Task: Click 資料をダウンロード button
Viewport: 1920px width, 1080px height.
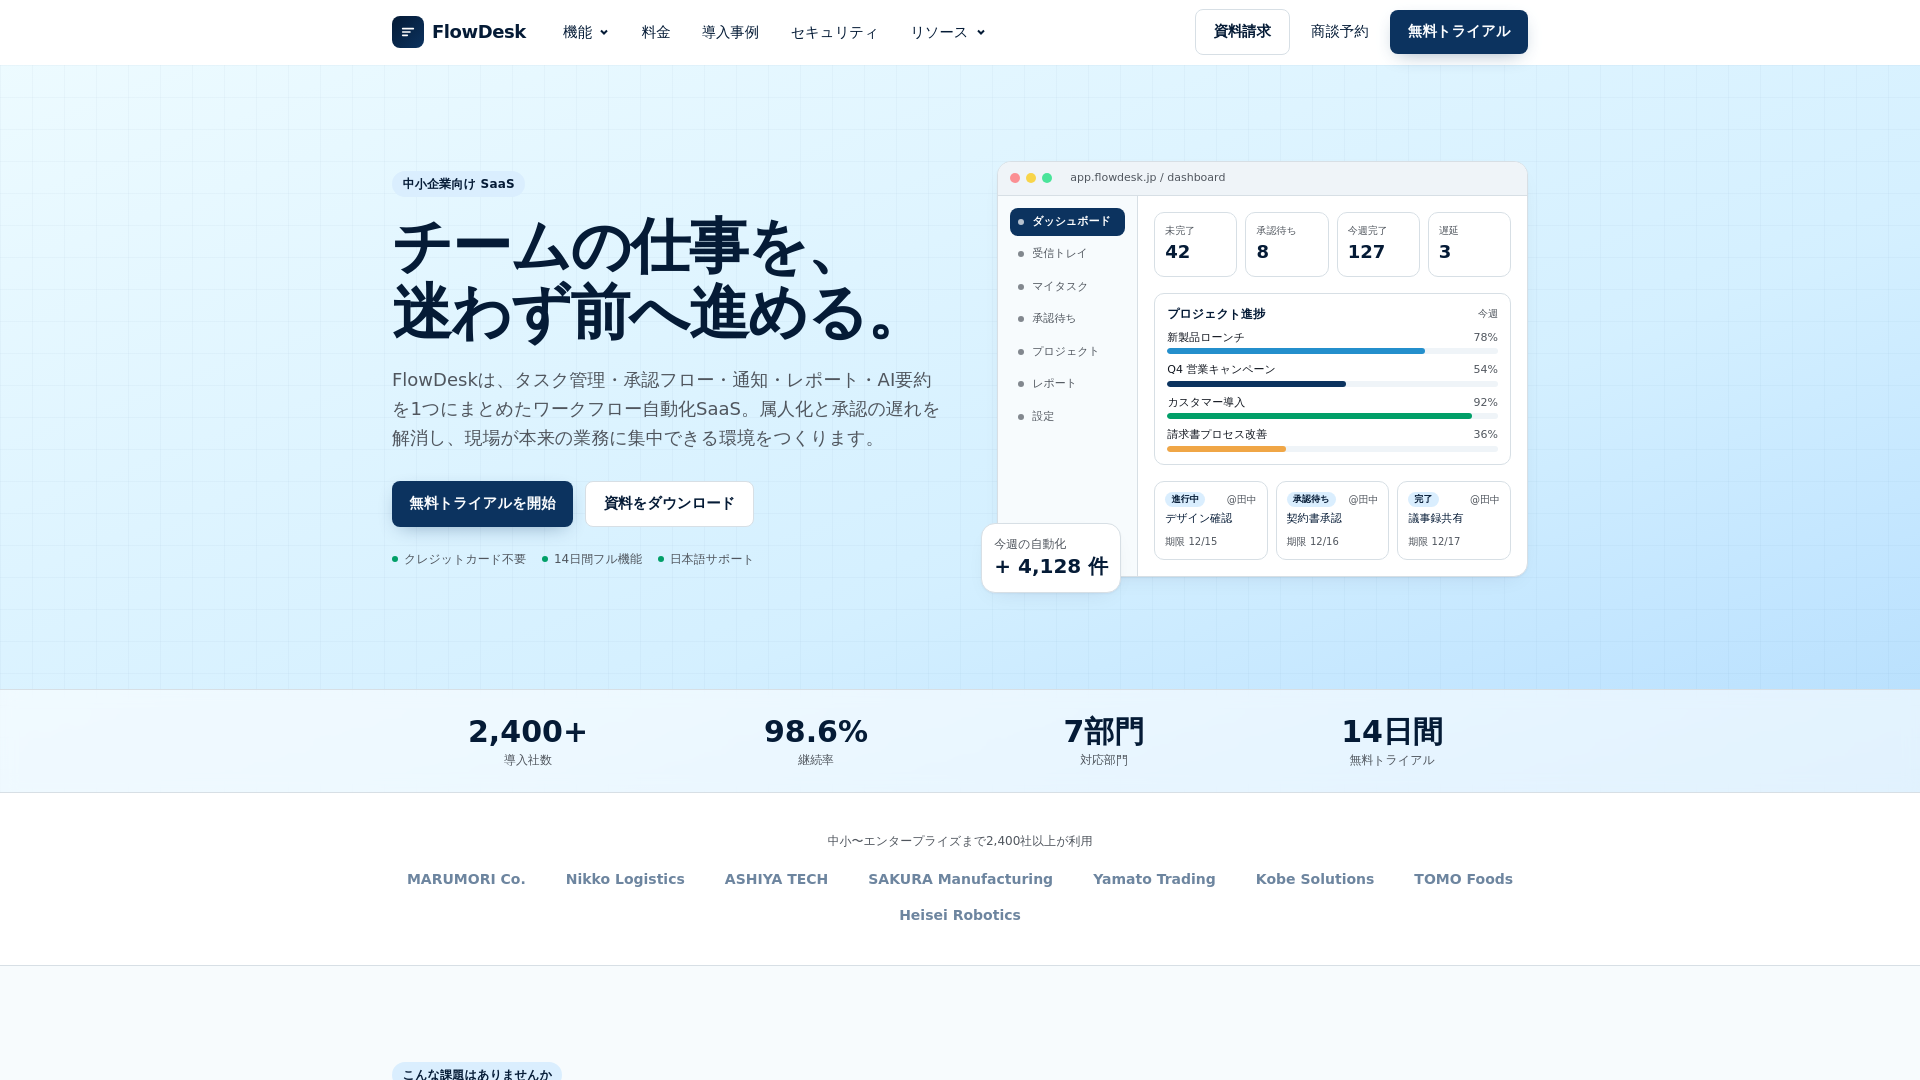Action: click(x=669, y=504)
